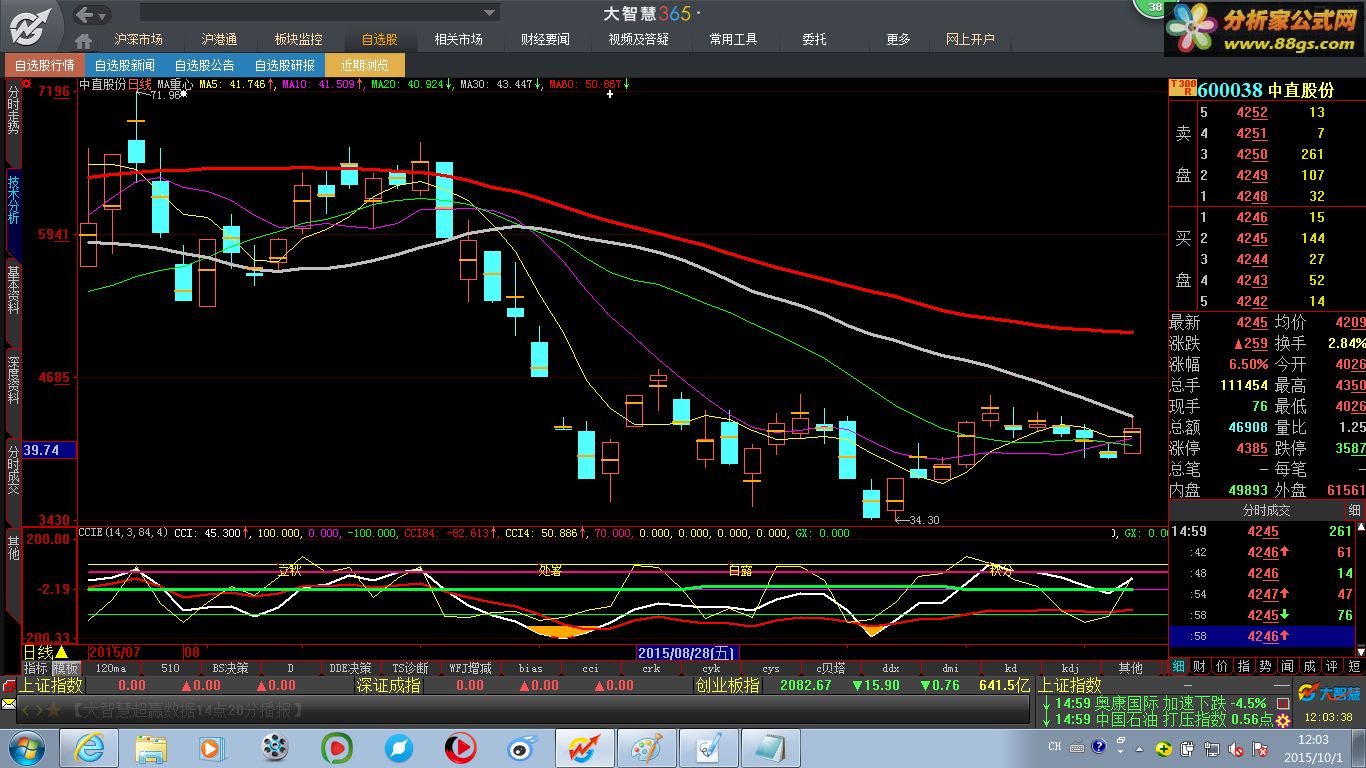Open the 沪深市场 menu
1366x768 pixels.
pyautogui.click(x=138, y=39)
